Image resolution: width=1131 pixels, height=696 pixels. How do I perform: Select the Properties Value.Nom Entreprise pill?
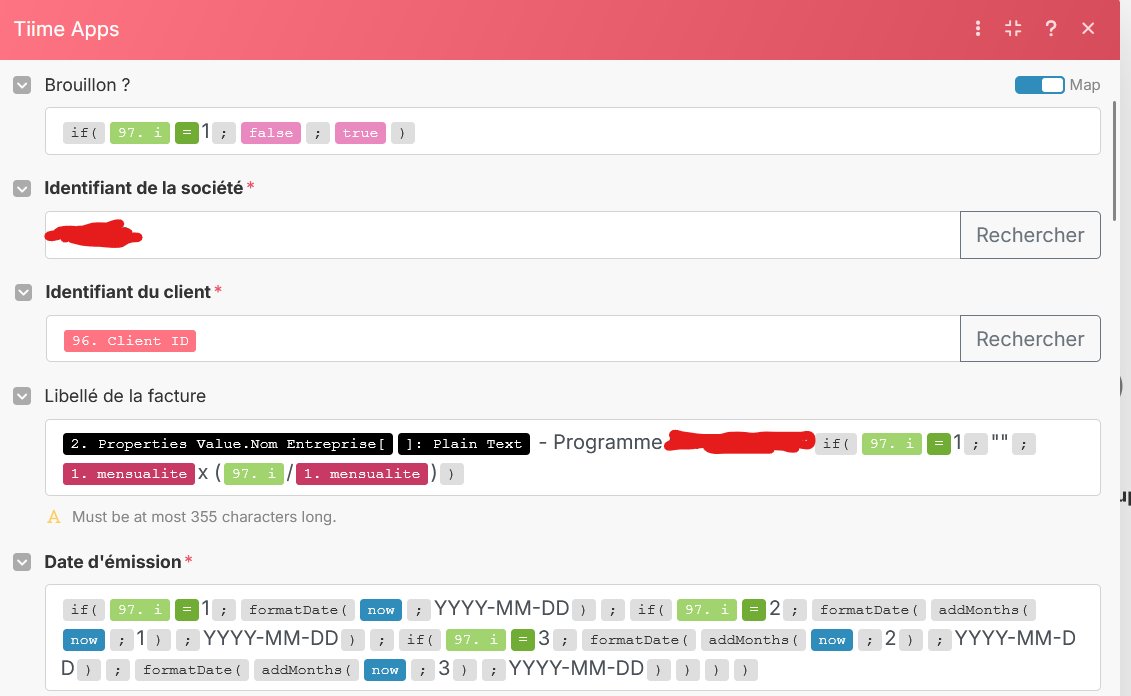(x=228, y=444)
